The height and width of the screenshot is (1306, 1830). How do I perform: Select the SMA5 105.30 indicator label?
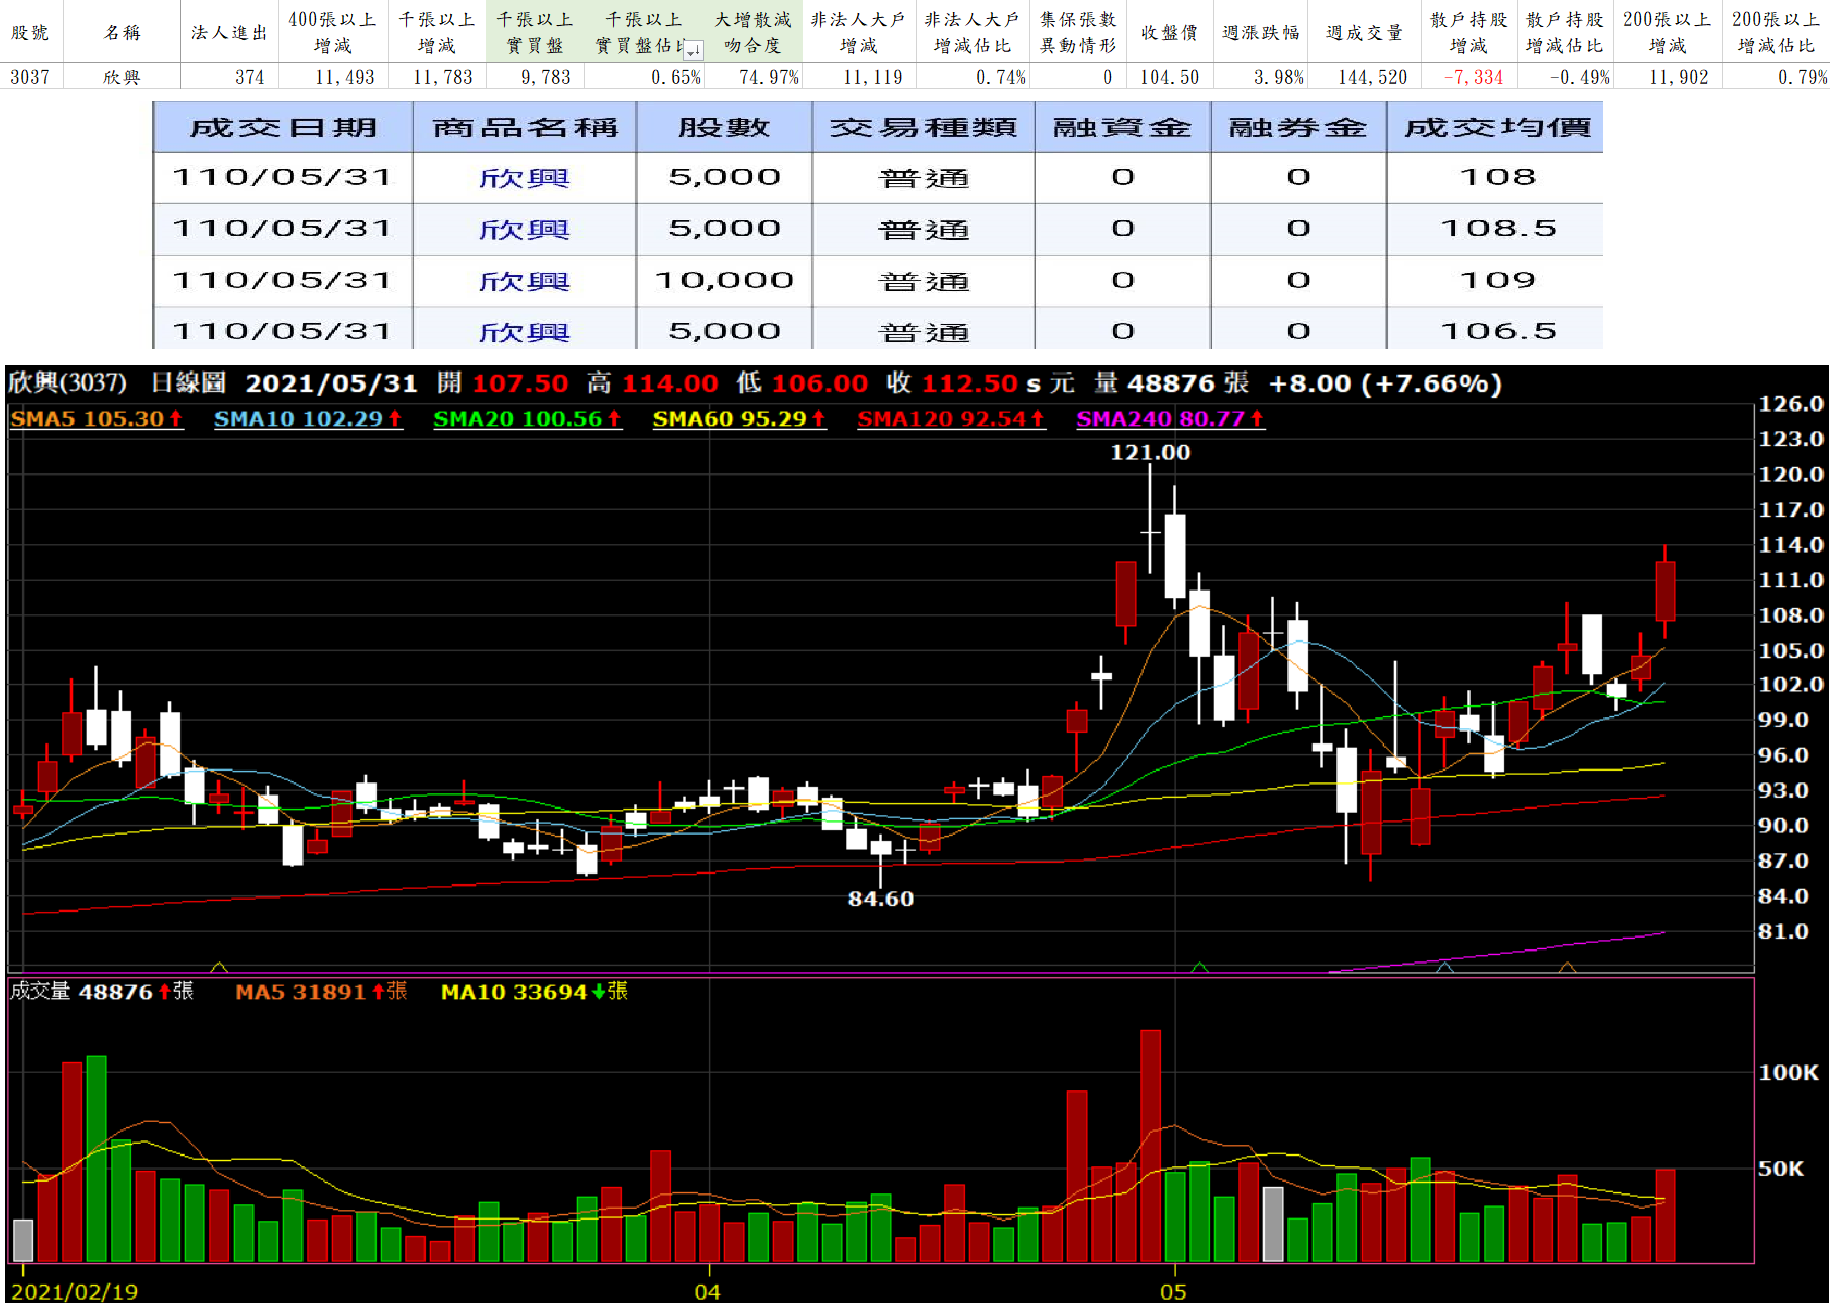click(x=96, y=419)
